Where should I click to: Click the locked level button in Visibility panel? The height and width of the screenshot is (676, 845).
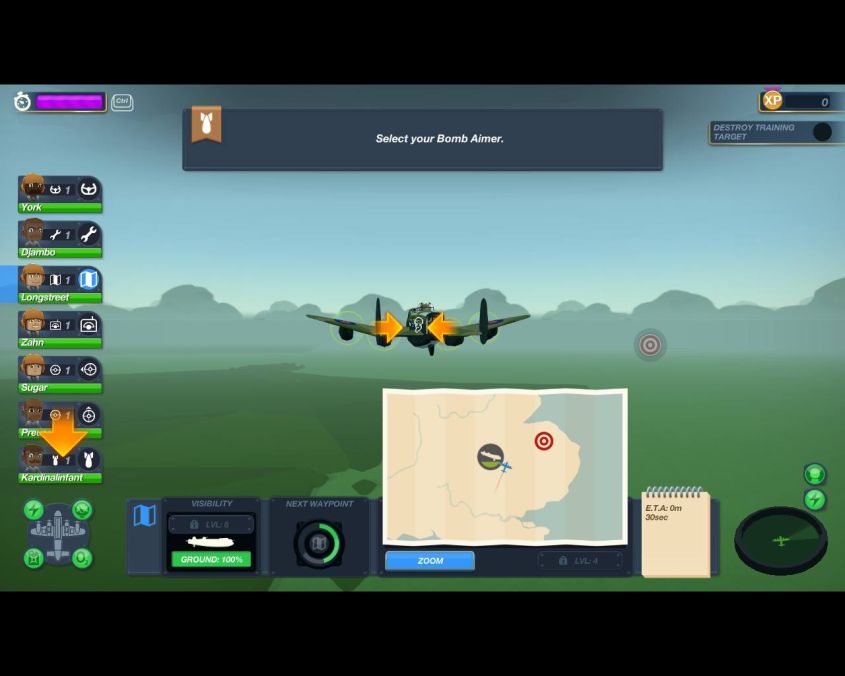point(211,524)
